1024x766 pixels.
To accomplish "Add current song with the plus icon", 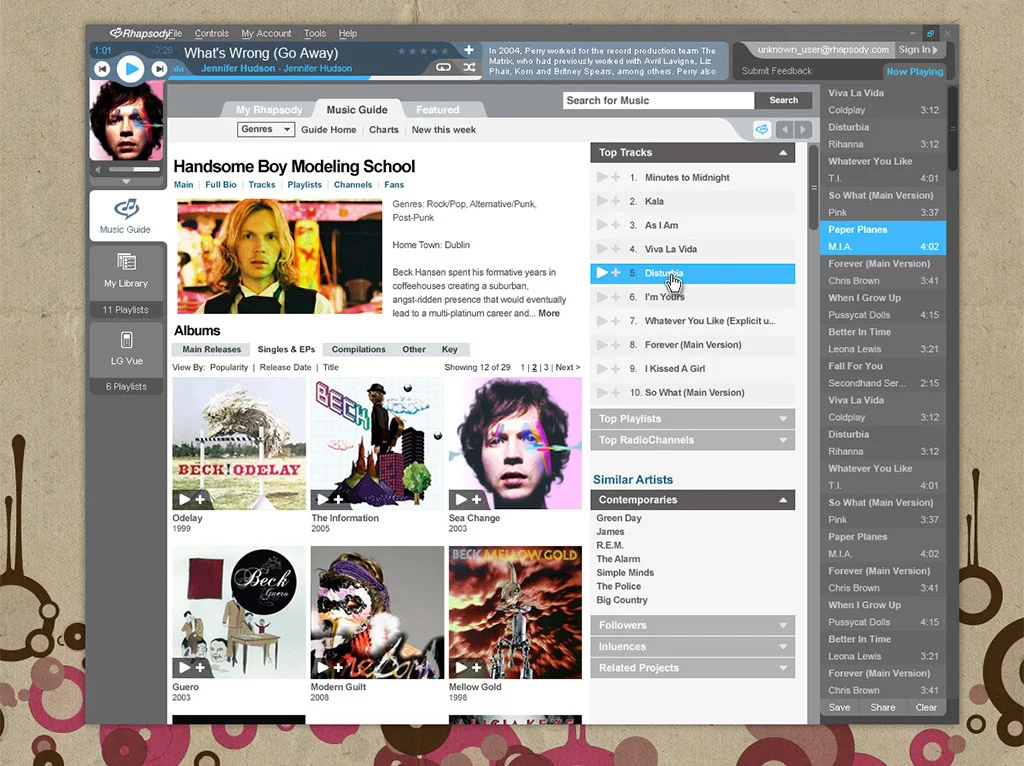I will pyautogui.click(x=468, y=50).
